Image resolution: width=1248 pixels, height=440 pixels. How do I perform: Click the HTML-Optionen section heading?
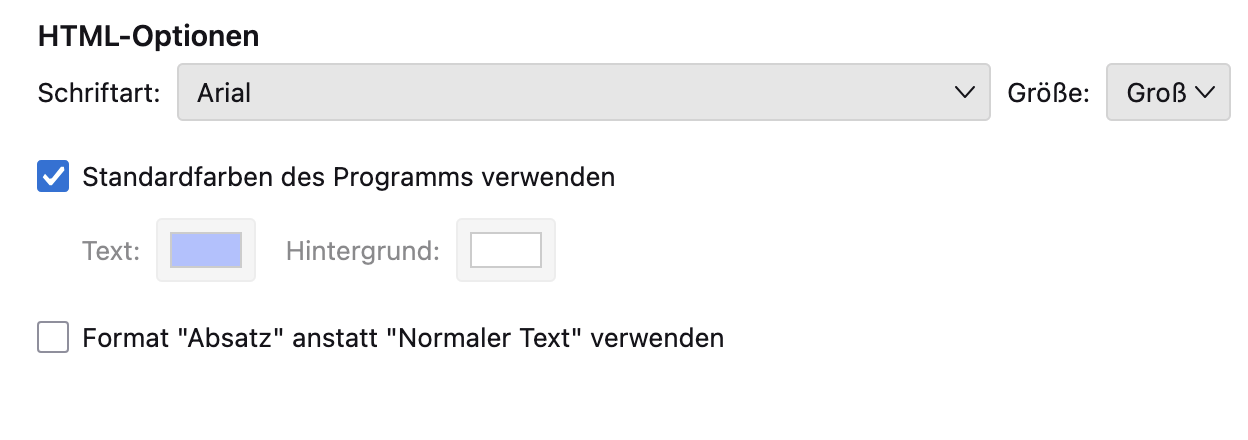click(x=148, y=37)
